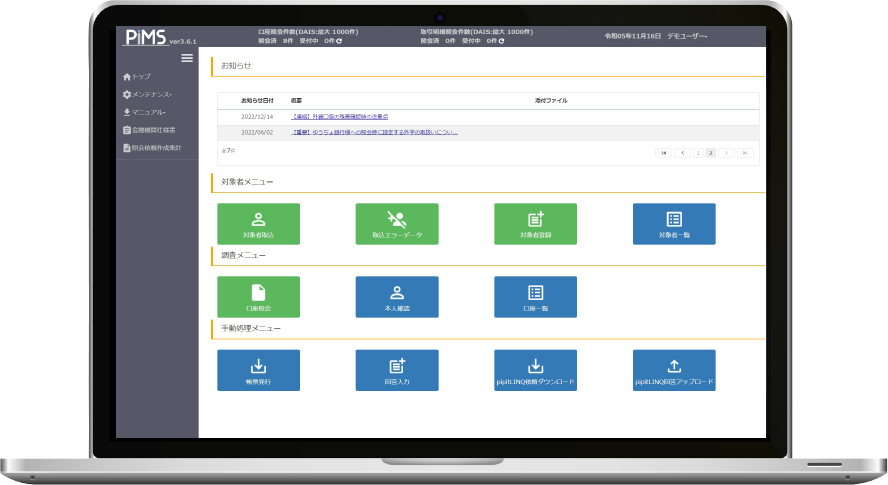Click the 添付ファイル column header

coord(551,101)
